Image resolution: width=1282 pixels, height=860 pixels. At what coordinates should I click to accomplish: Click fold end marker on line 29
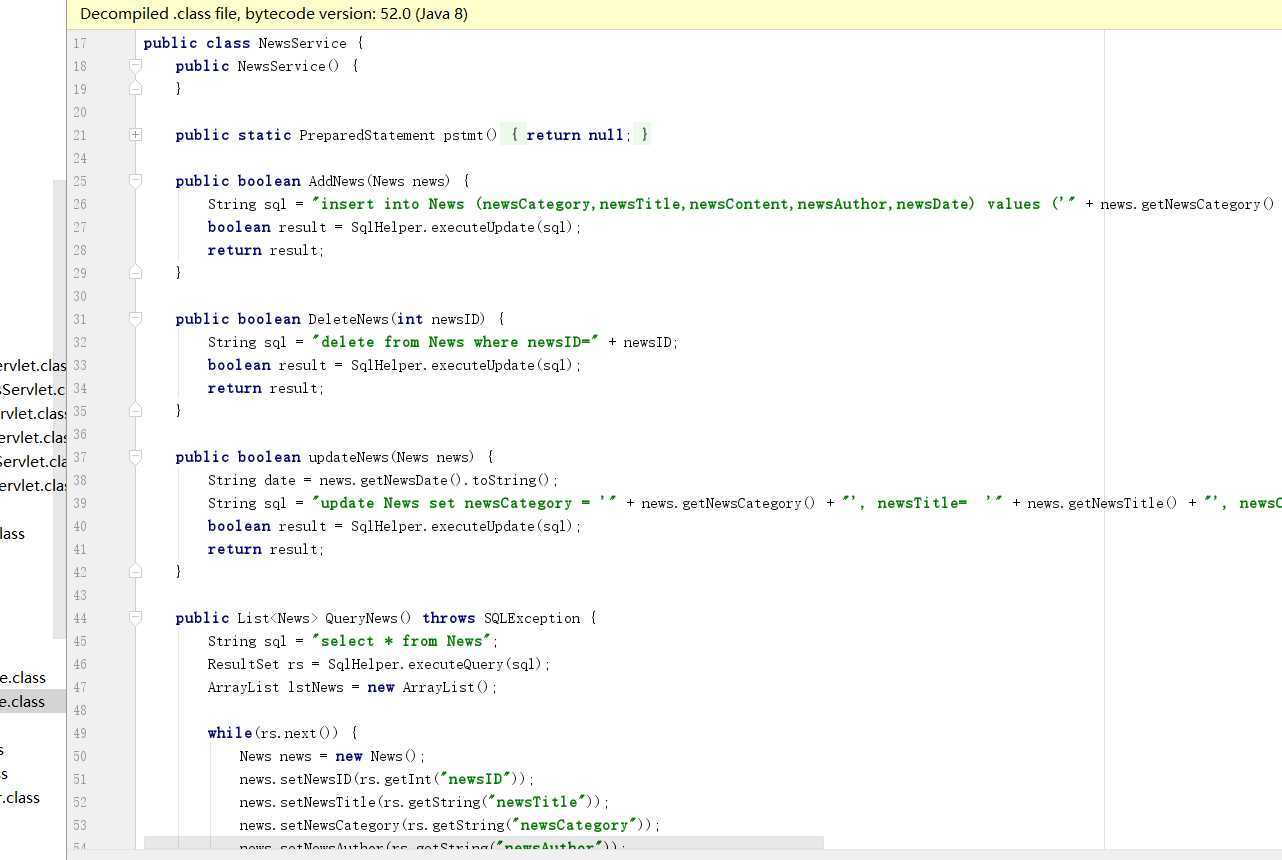pyautogui.click(x=135, y=273)
